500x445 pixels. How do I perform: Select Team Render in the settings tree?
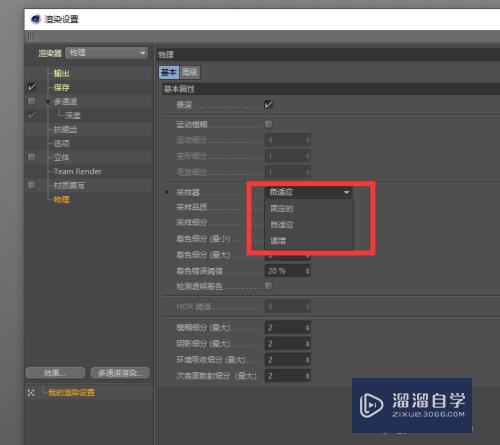click(77, 171)
